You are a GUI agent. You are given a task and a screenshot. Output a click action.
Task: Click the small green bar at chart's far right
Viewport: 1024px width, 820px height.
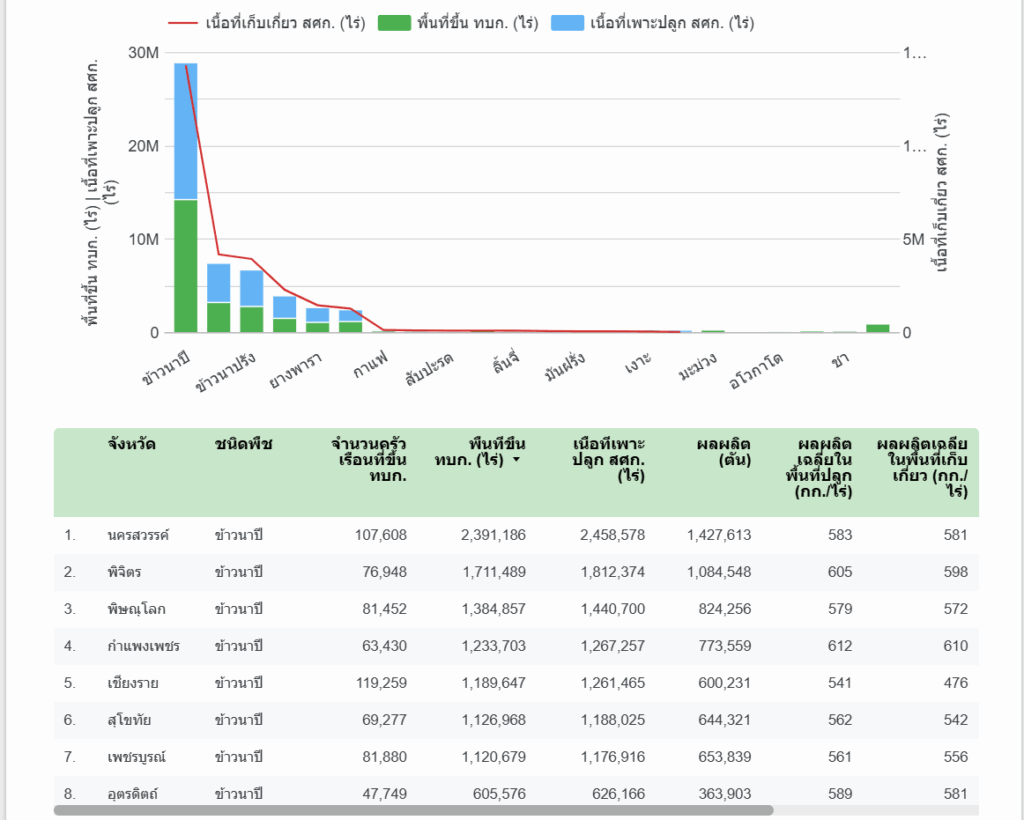[x=877, y=328]
